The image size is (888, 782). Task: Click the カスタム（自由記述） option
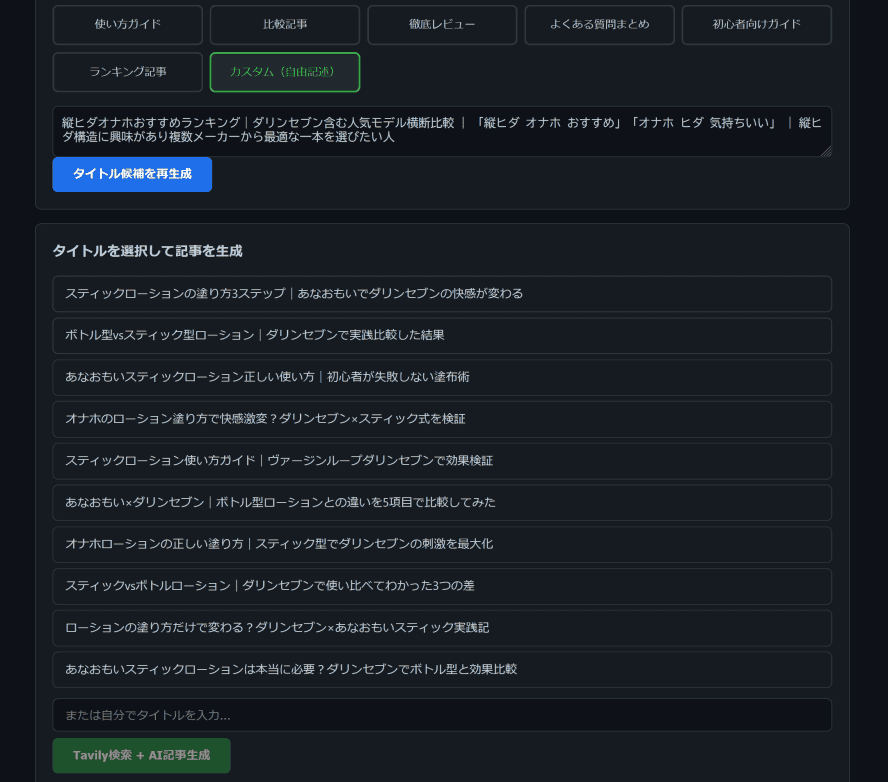pyautogui.click(x=284, y=72)
